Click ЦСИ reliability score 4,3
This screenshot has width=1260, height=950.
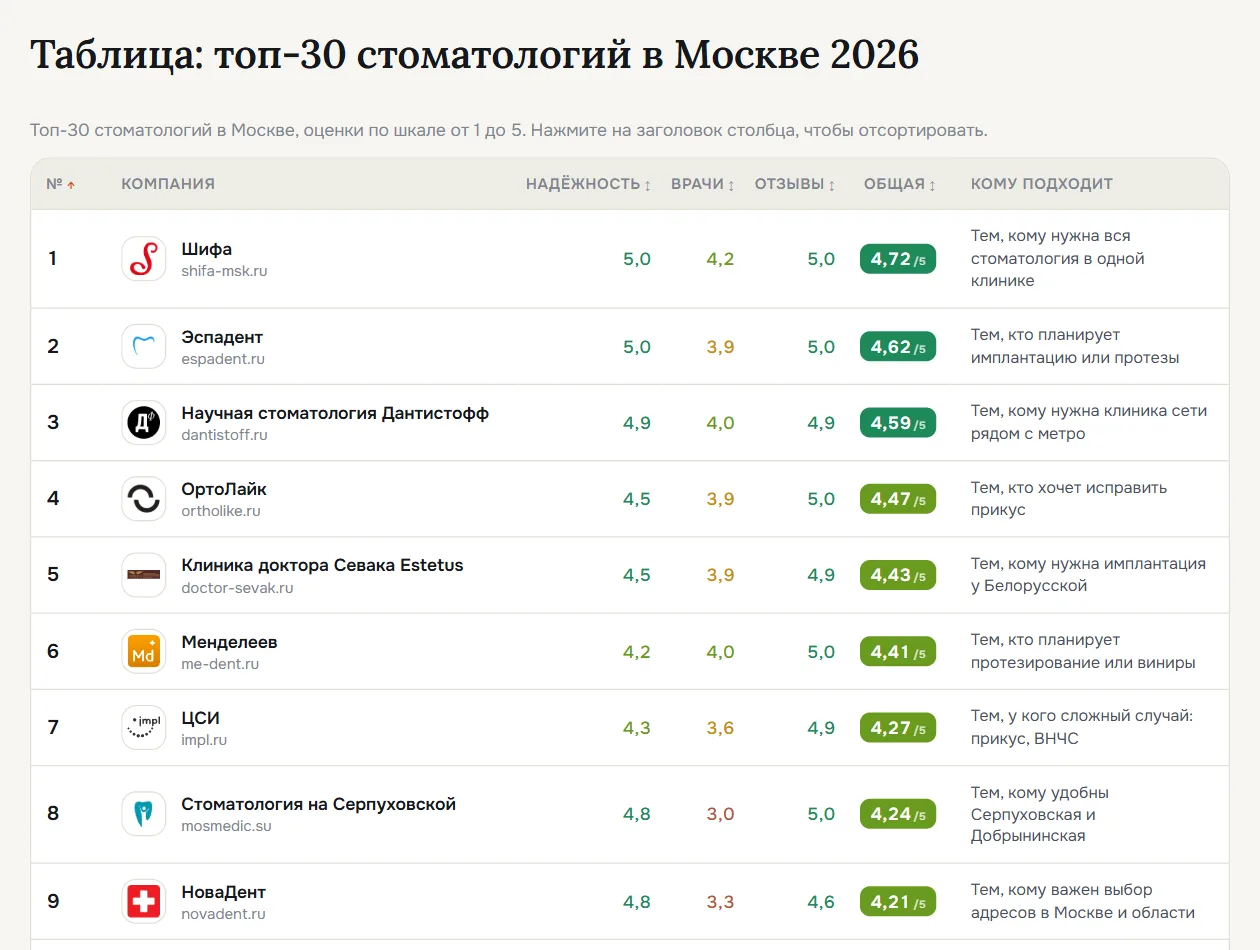pyautogui.click(x=637, y=728)
